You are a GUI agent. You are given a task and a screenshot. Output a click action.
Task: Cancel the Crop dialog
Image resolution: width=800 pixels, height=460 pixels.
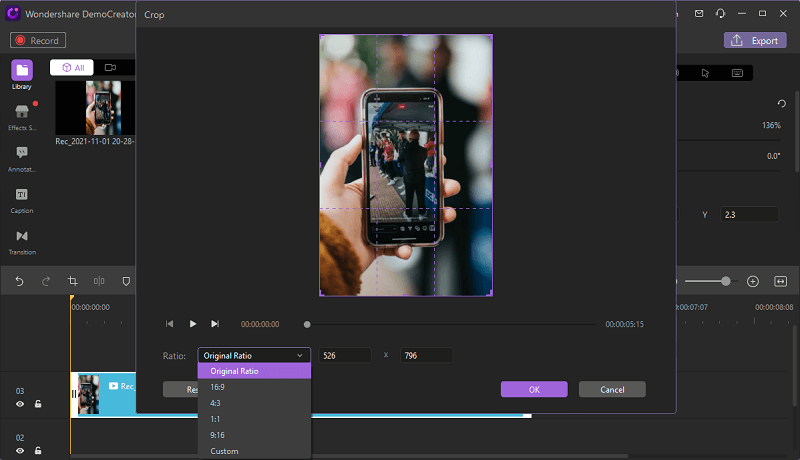(612, 389)
